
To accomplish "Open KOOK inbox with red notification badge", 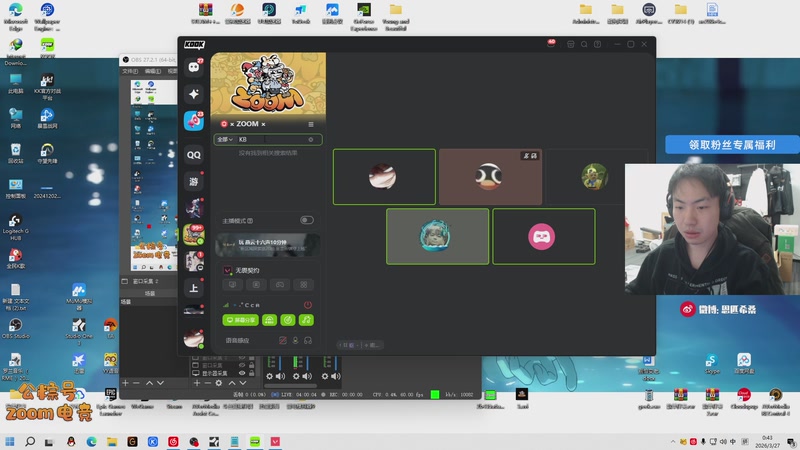I will (x=551, y=44).
